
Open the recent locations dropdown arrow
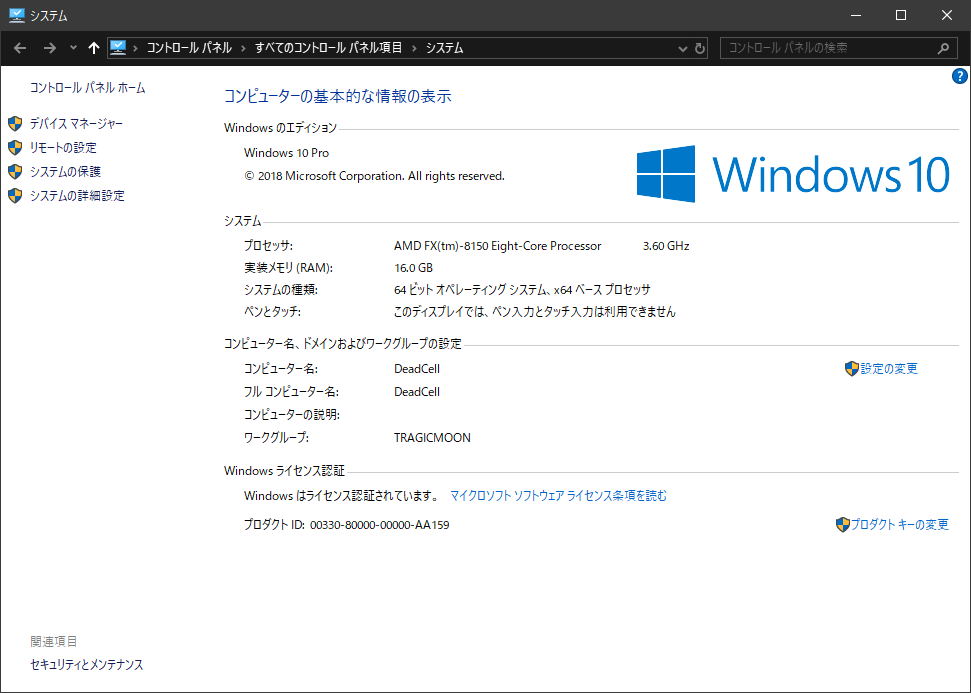coord(73,48)
